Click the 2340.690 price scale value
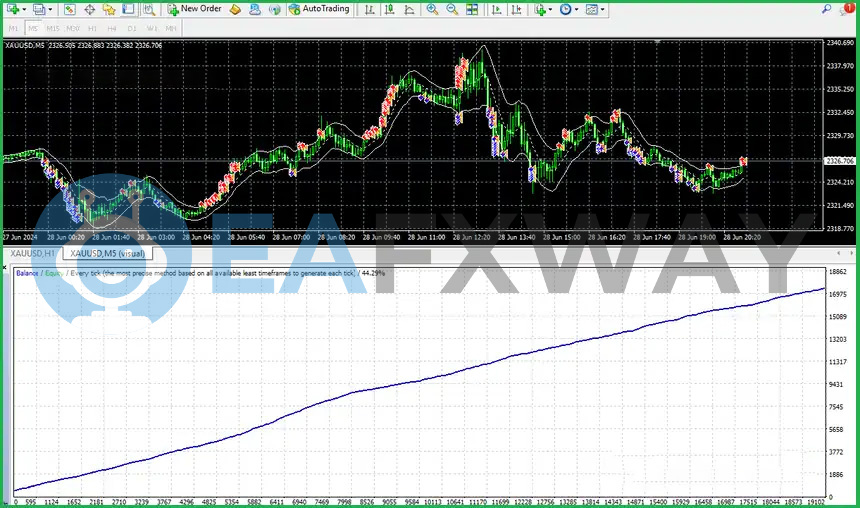This screenshot has width=860, height=508. coord(840,43)
